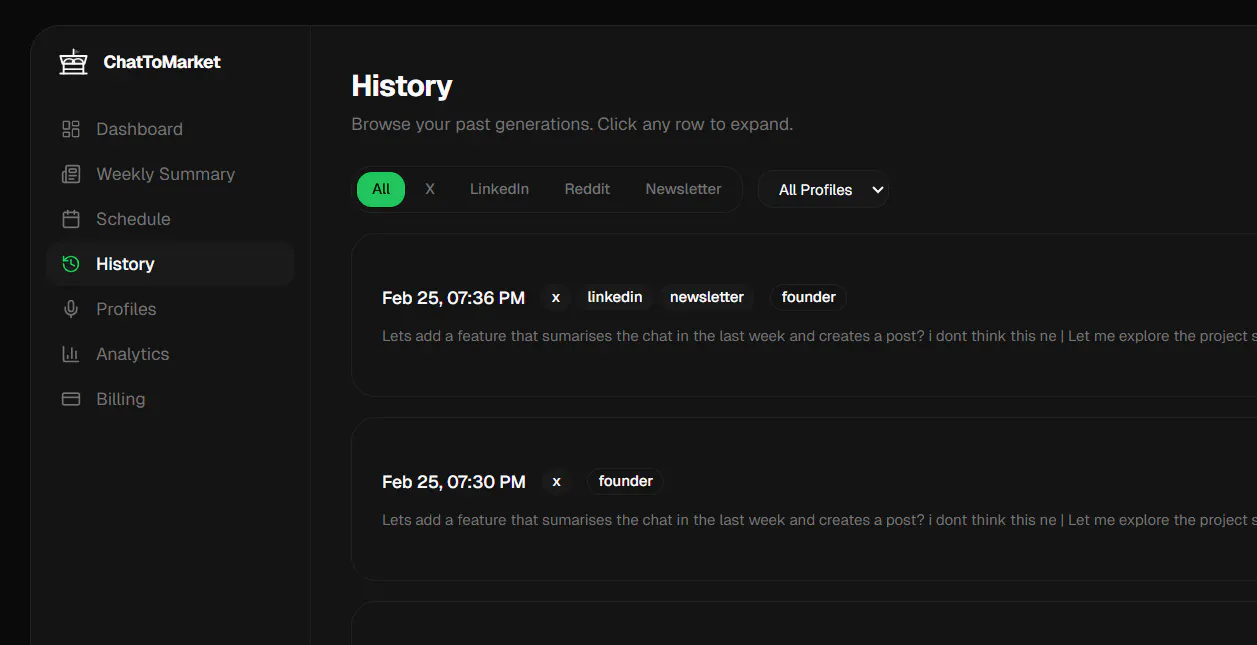Filter history by LinkedIn

[499, 189]
